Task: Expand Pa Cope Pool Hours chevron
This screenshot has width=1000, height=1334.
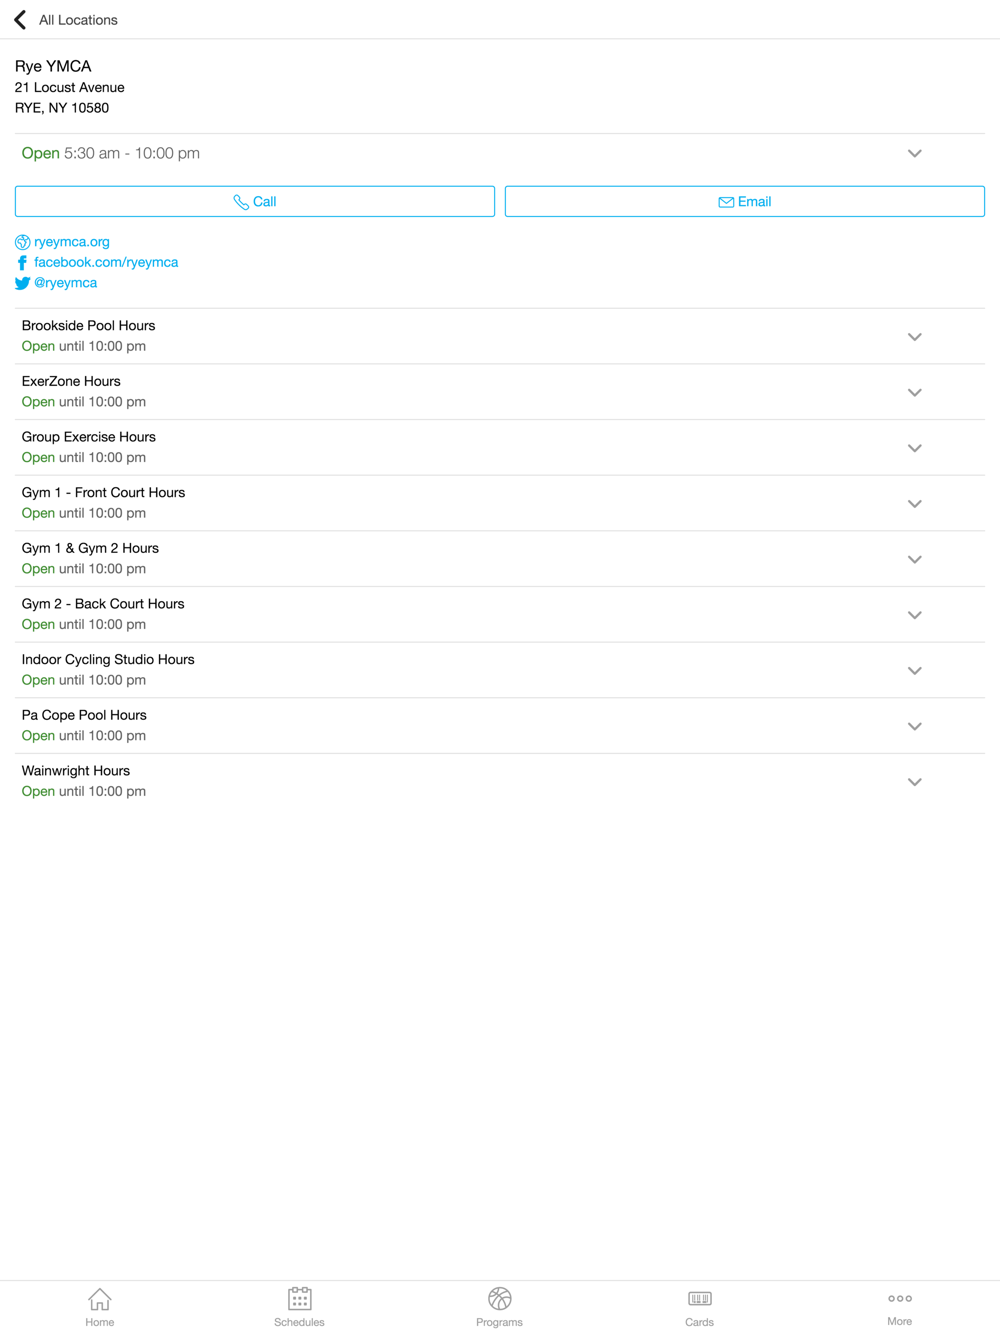Action: 914,726
